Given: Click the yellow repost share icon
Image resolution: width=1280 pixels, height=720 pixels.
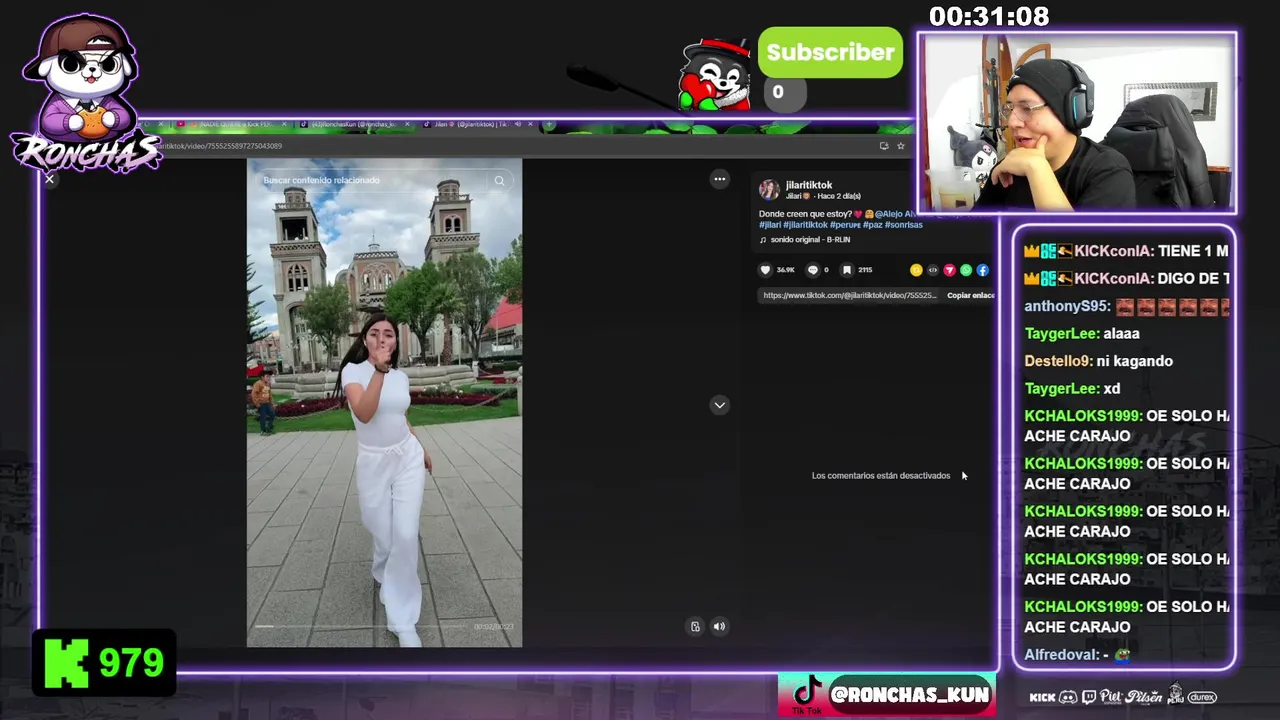Looking at the screenshot, I should pyautogui.click(x=916, y=270).
